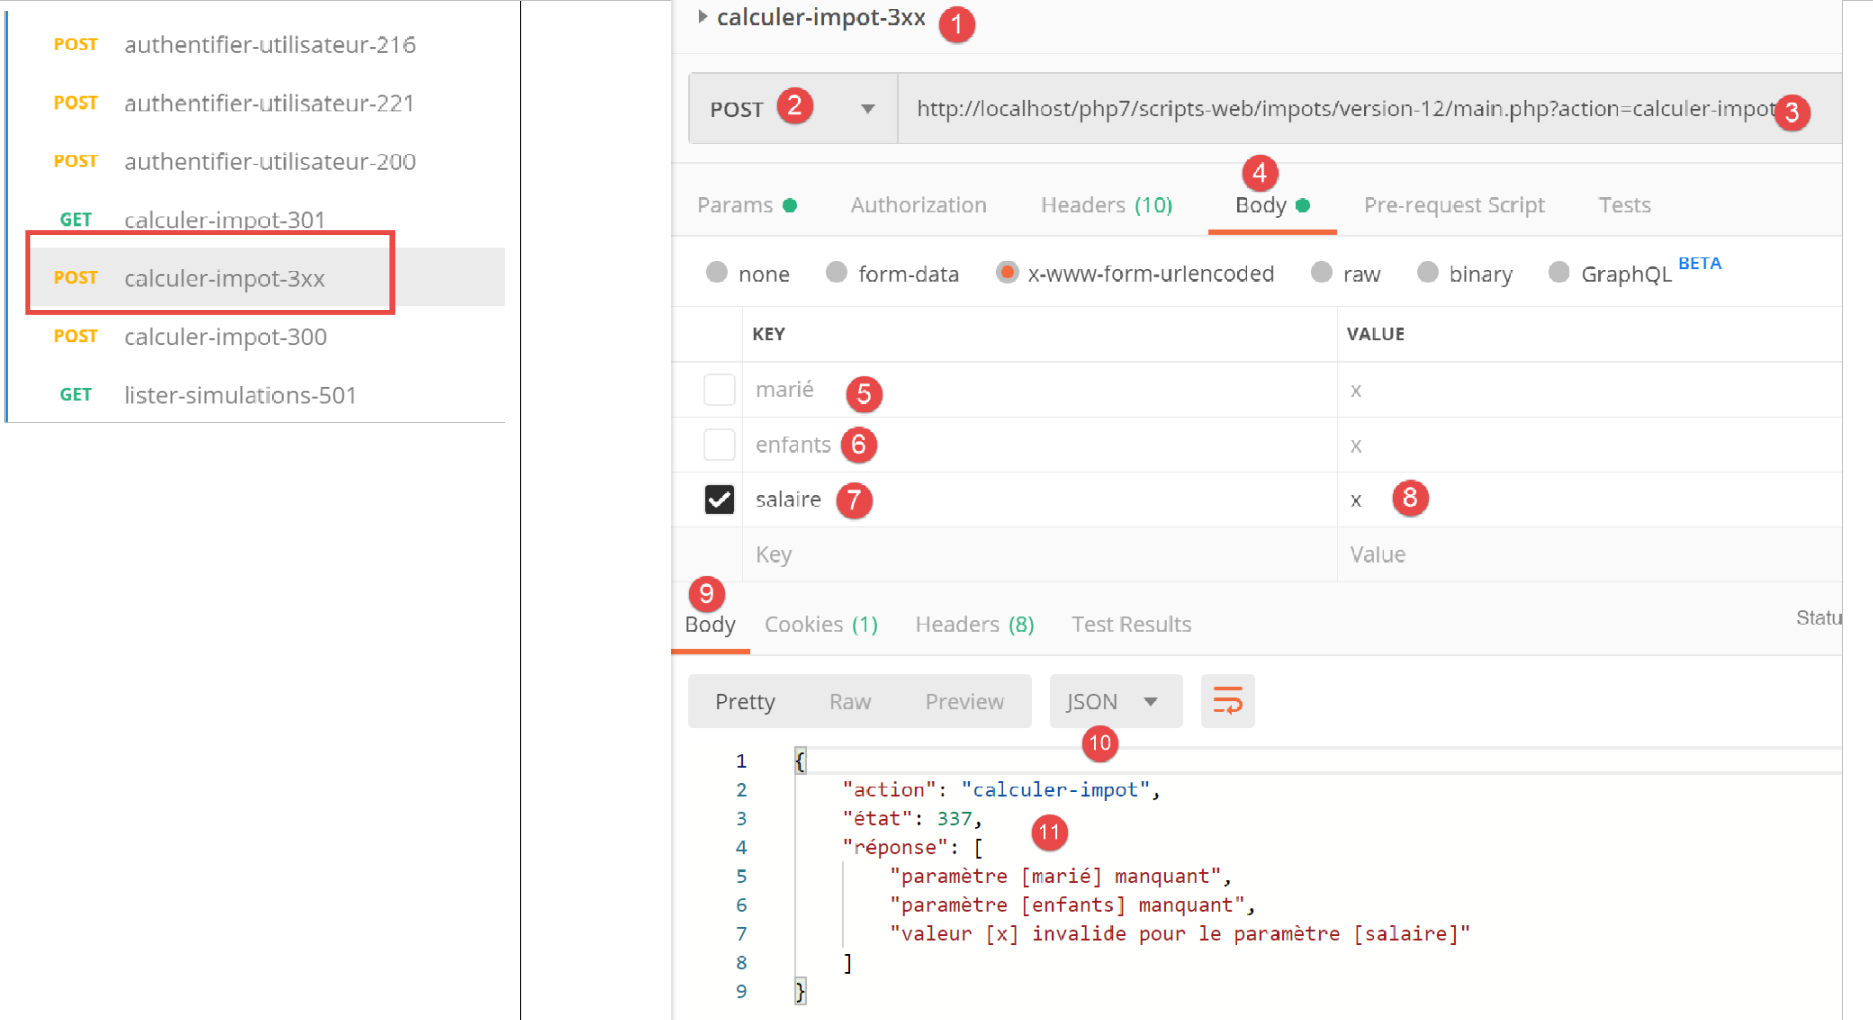Expand the calculer-impot-3xx request title arrow

point(703,17)
